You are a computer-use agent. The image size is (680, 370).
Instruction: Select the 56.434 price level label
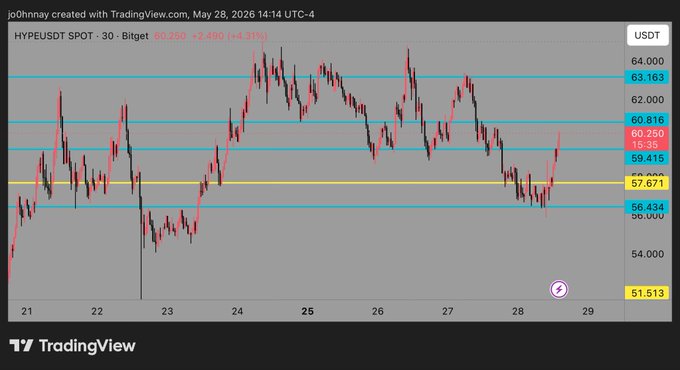coord(647,207)
